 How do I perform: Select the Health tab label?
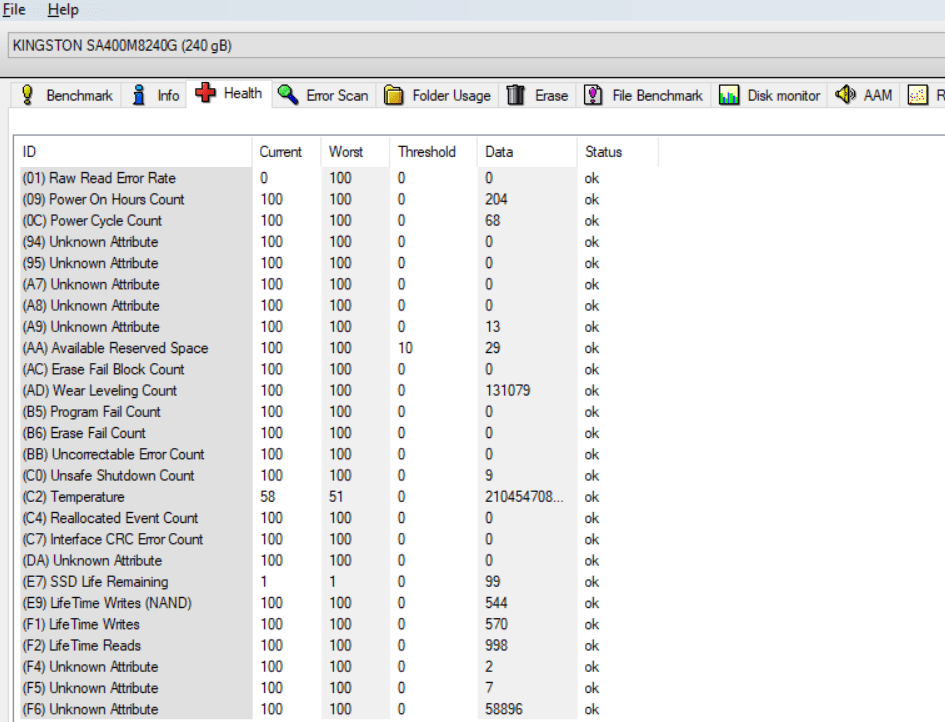point(243,93)
